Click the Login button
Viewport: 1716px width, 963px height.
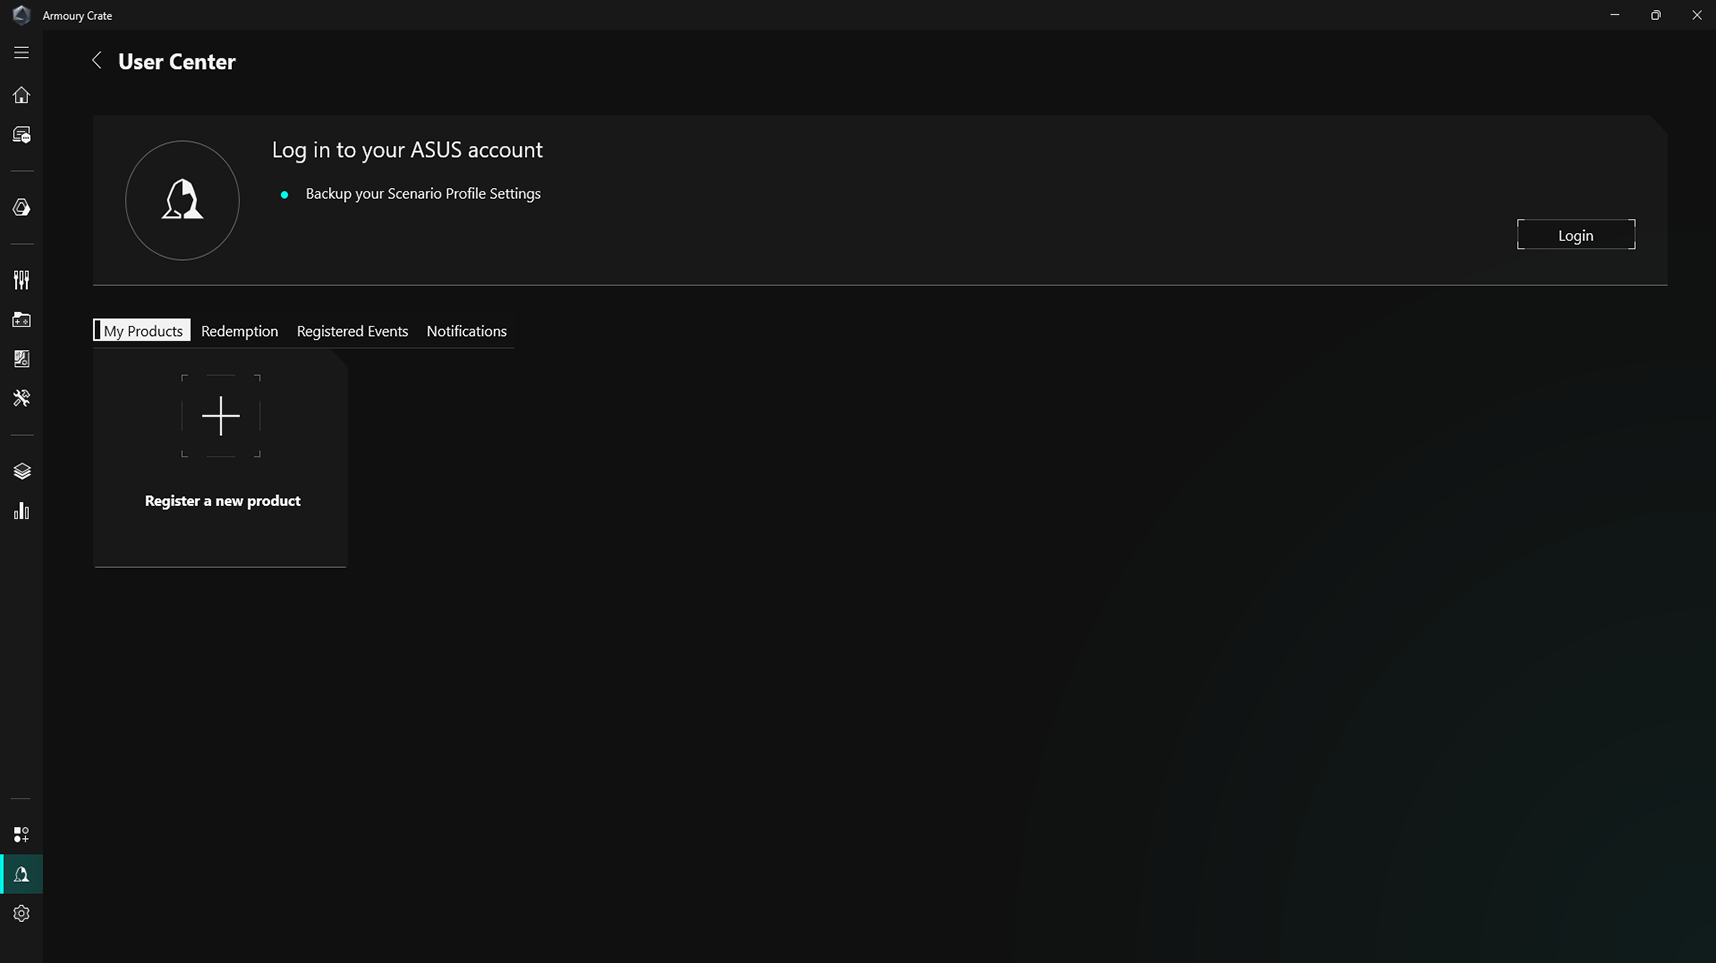tap(1576, 235)
